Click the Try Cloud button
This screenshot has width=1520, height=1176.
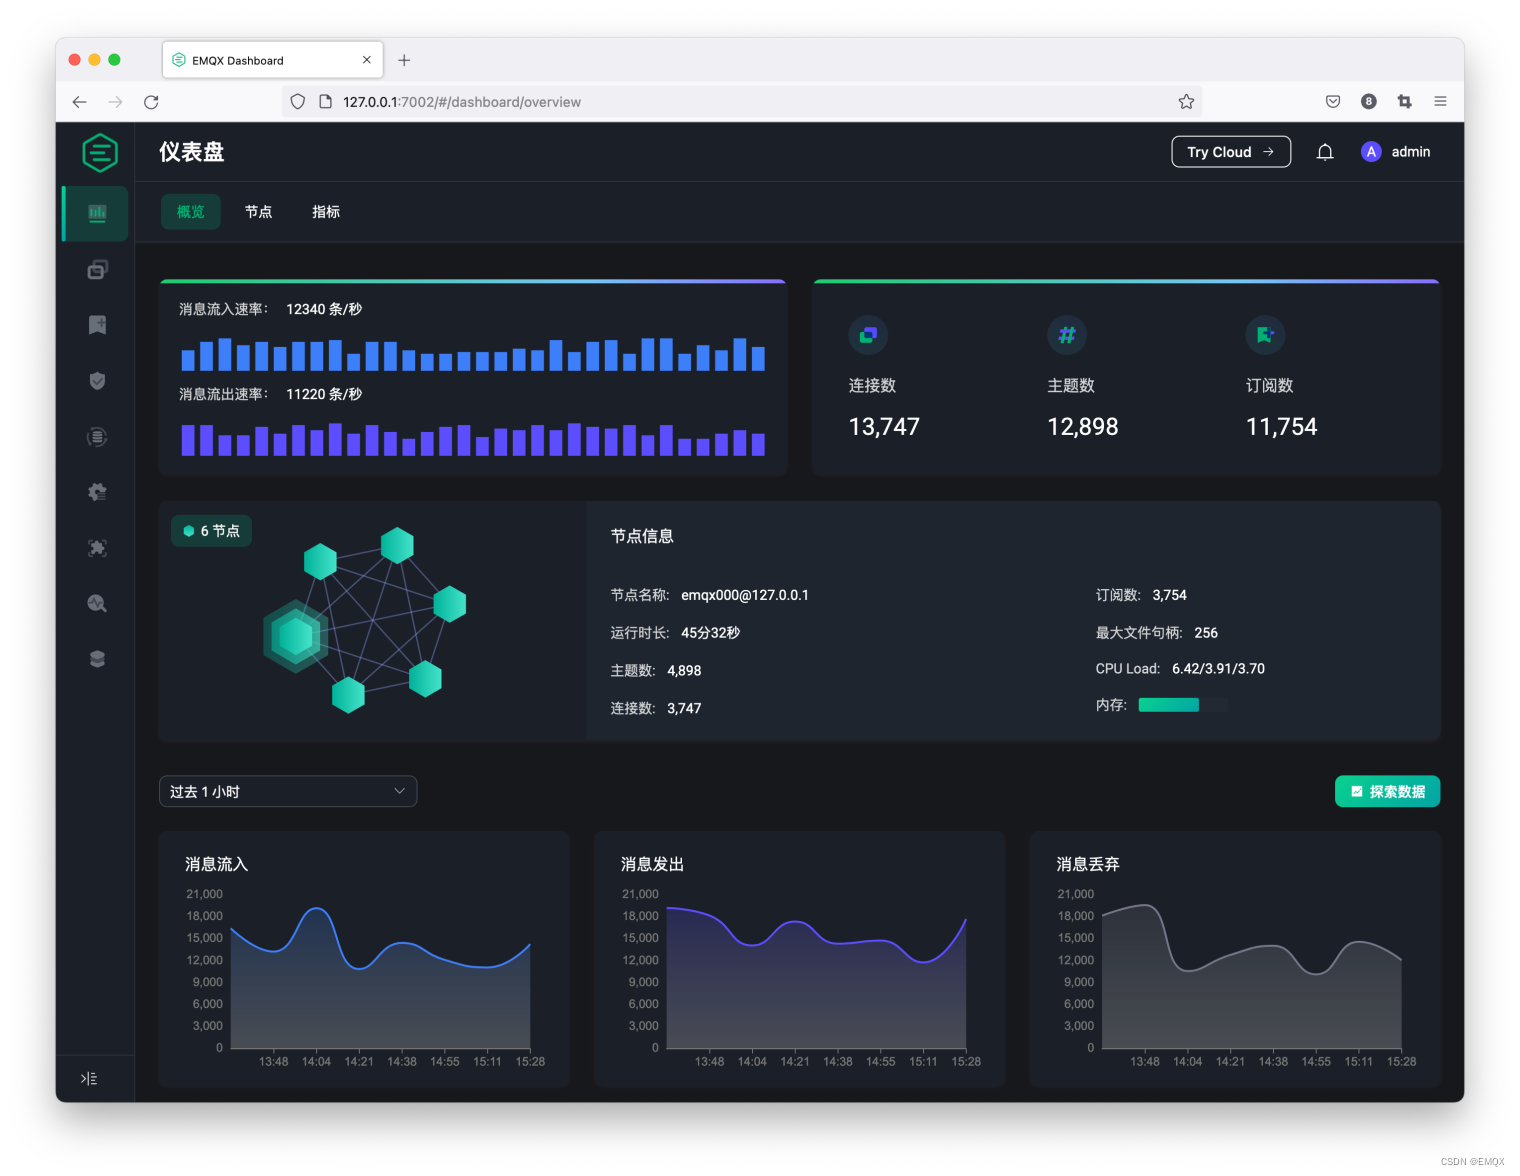(1231, 151)
